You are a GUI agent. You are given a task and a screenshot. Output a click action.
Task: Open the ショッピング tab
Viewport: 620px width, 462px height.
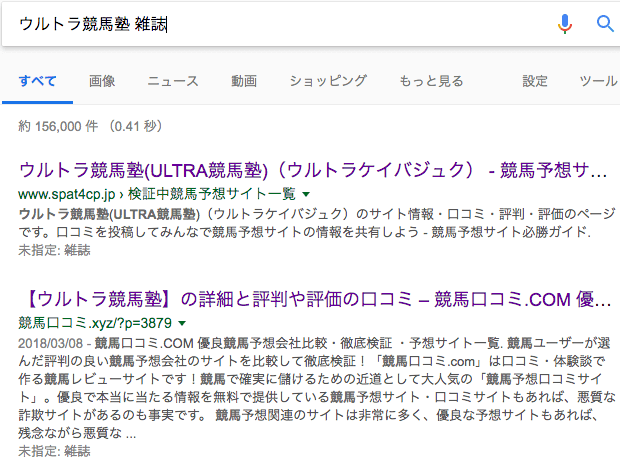(x=328, y=81)
